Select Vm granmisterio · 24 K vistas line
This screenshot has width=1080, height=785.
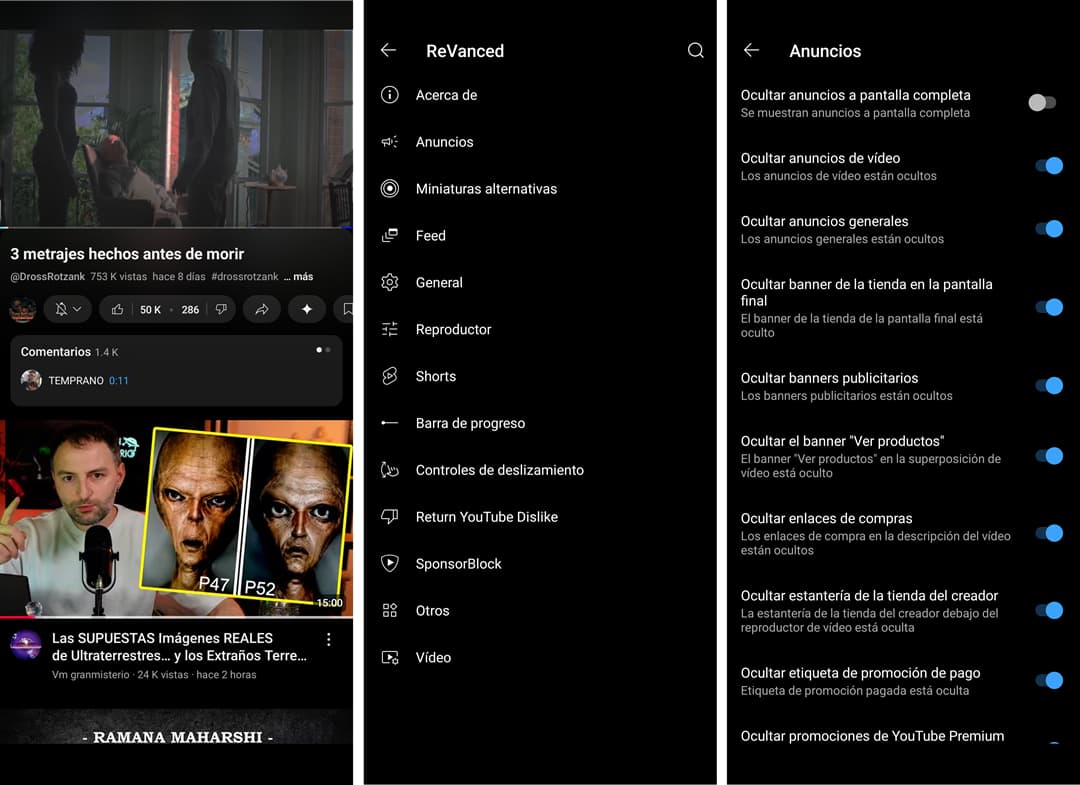(x=154, y=675)
